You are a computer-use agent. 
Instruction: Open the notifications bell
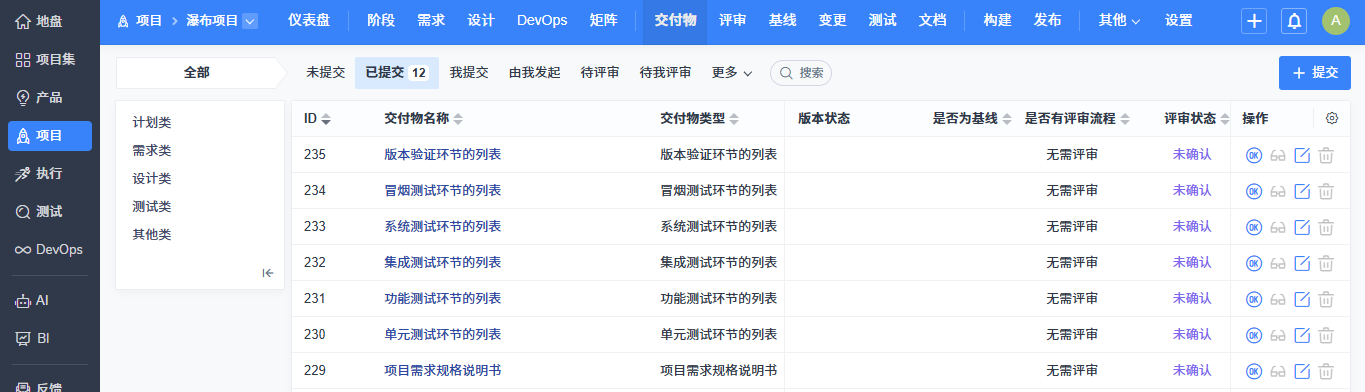1294,21
